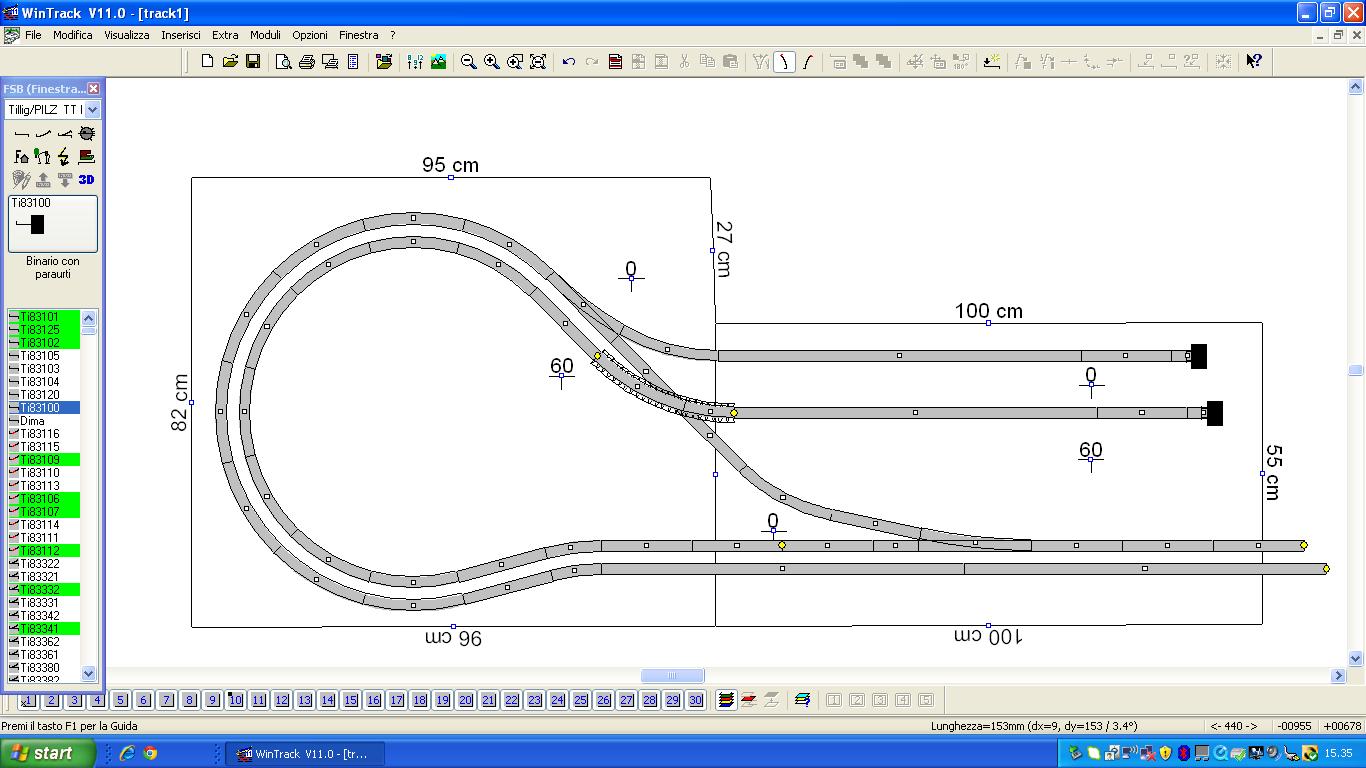Viewport: 1366px width, 768px height.
Task: Select Ti83101 in the track list
Action: pos(44,317)
